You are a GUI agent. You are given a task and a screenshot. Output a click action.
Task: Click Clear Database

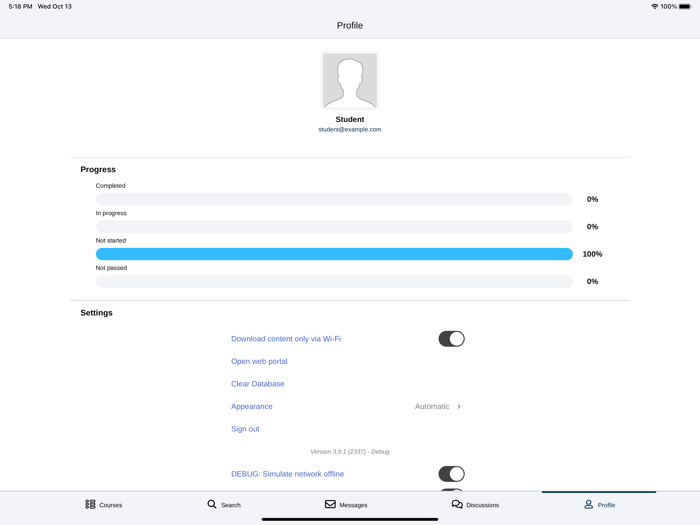[x=258, y=384]
